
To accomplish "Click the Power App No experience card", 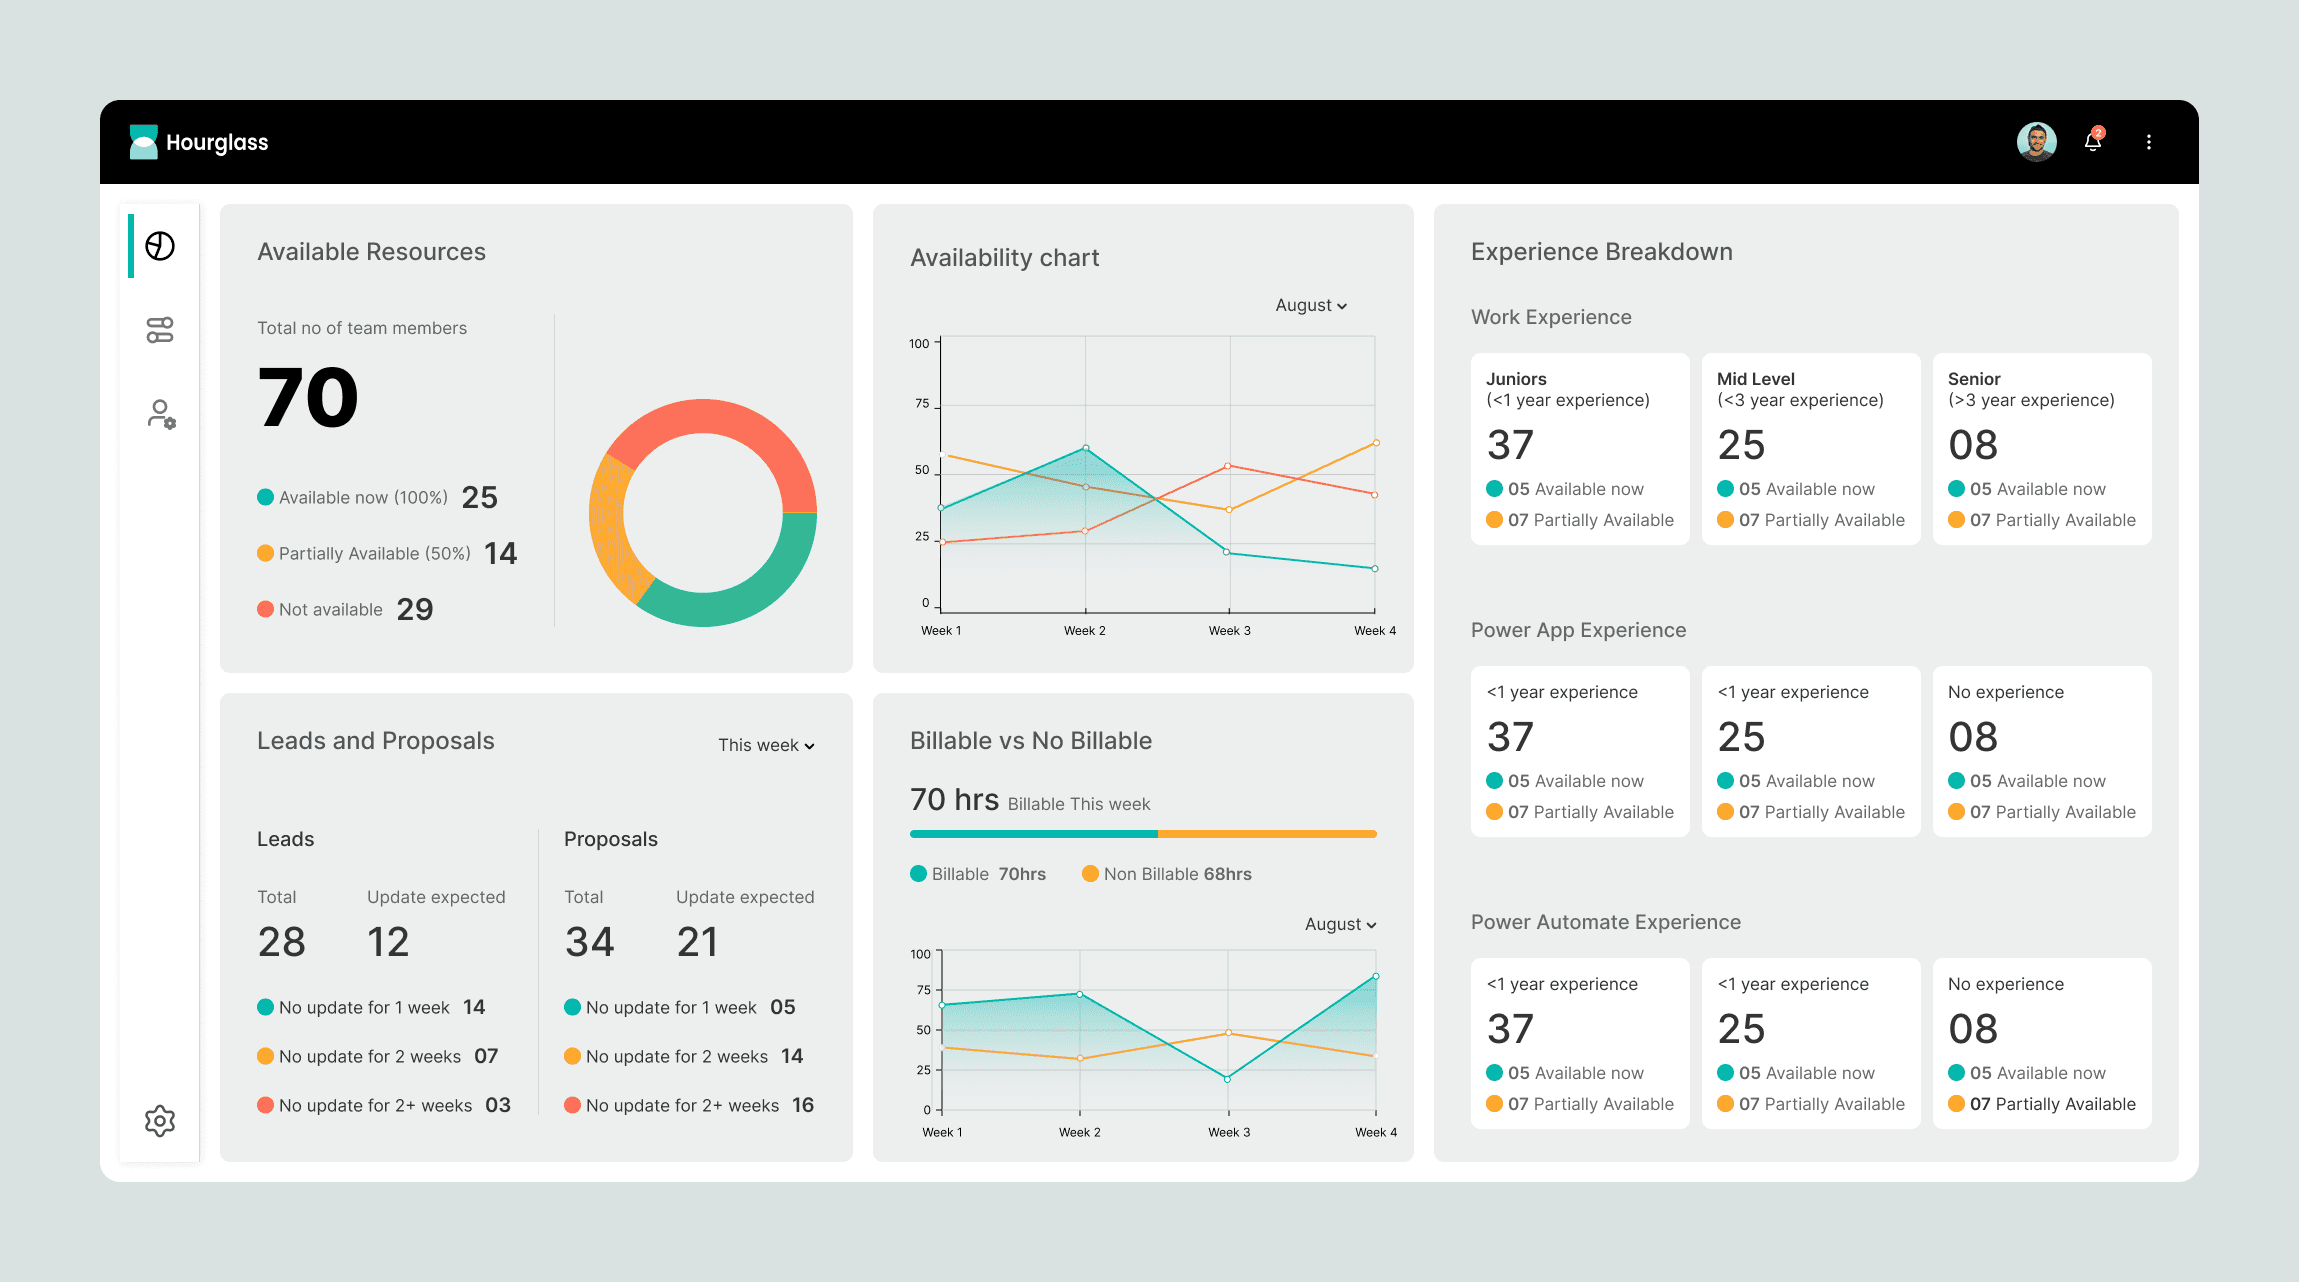I will (x=2041, y=751).
